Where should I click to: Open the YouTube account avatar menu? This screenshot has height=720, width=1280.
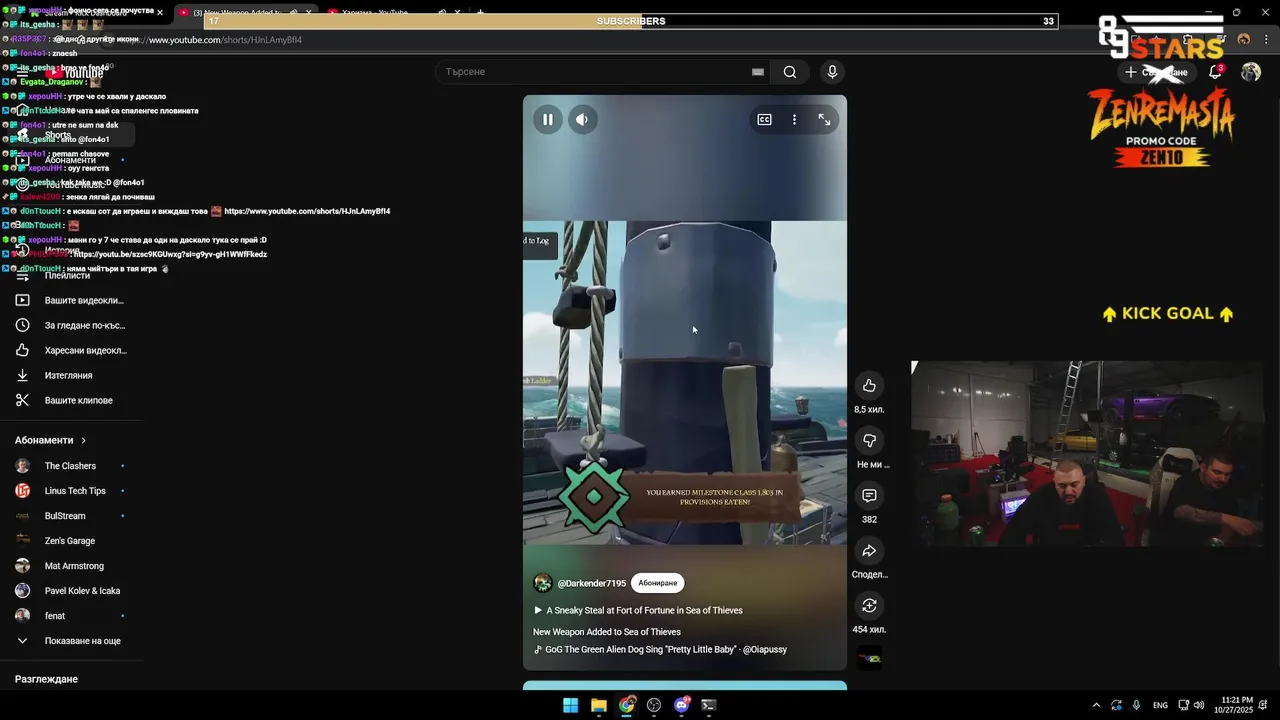coord(1251,72)
